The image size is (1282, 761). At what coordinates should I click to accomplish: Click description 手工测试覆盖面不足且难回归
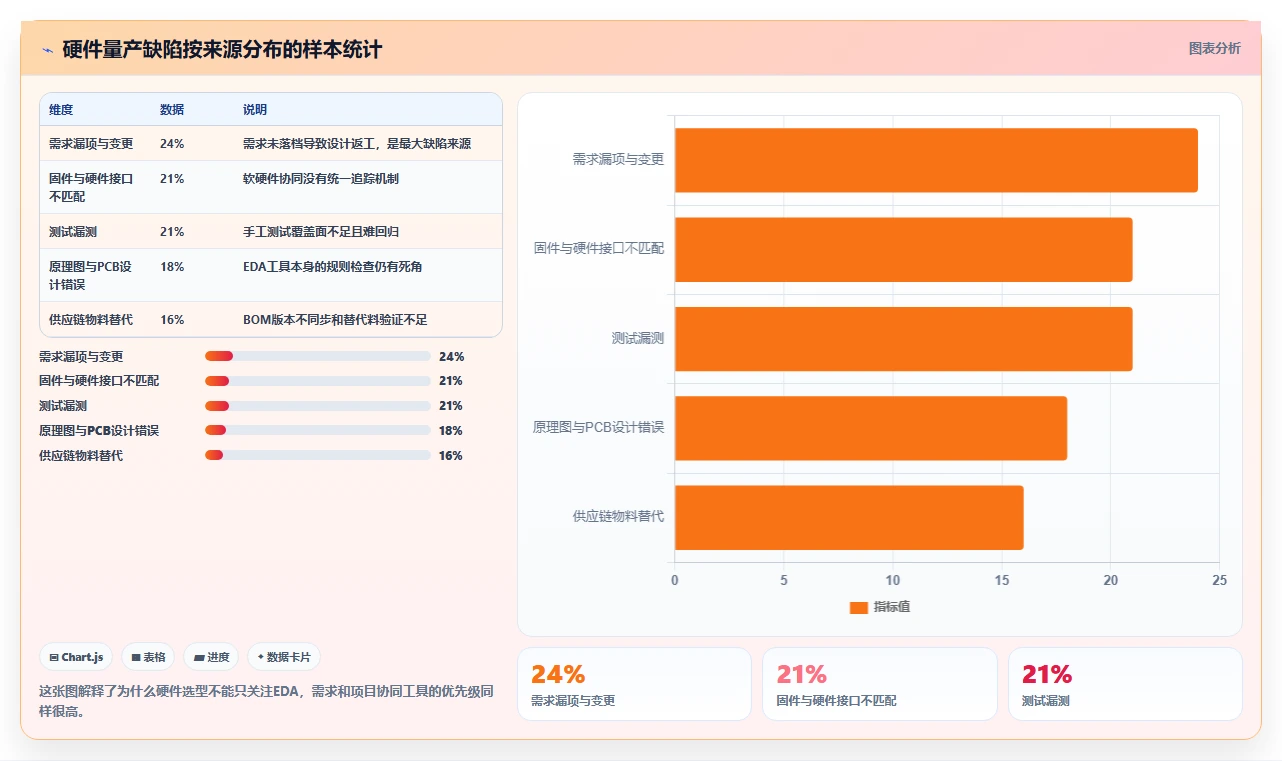click(321, 232)
